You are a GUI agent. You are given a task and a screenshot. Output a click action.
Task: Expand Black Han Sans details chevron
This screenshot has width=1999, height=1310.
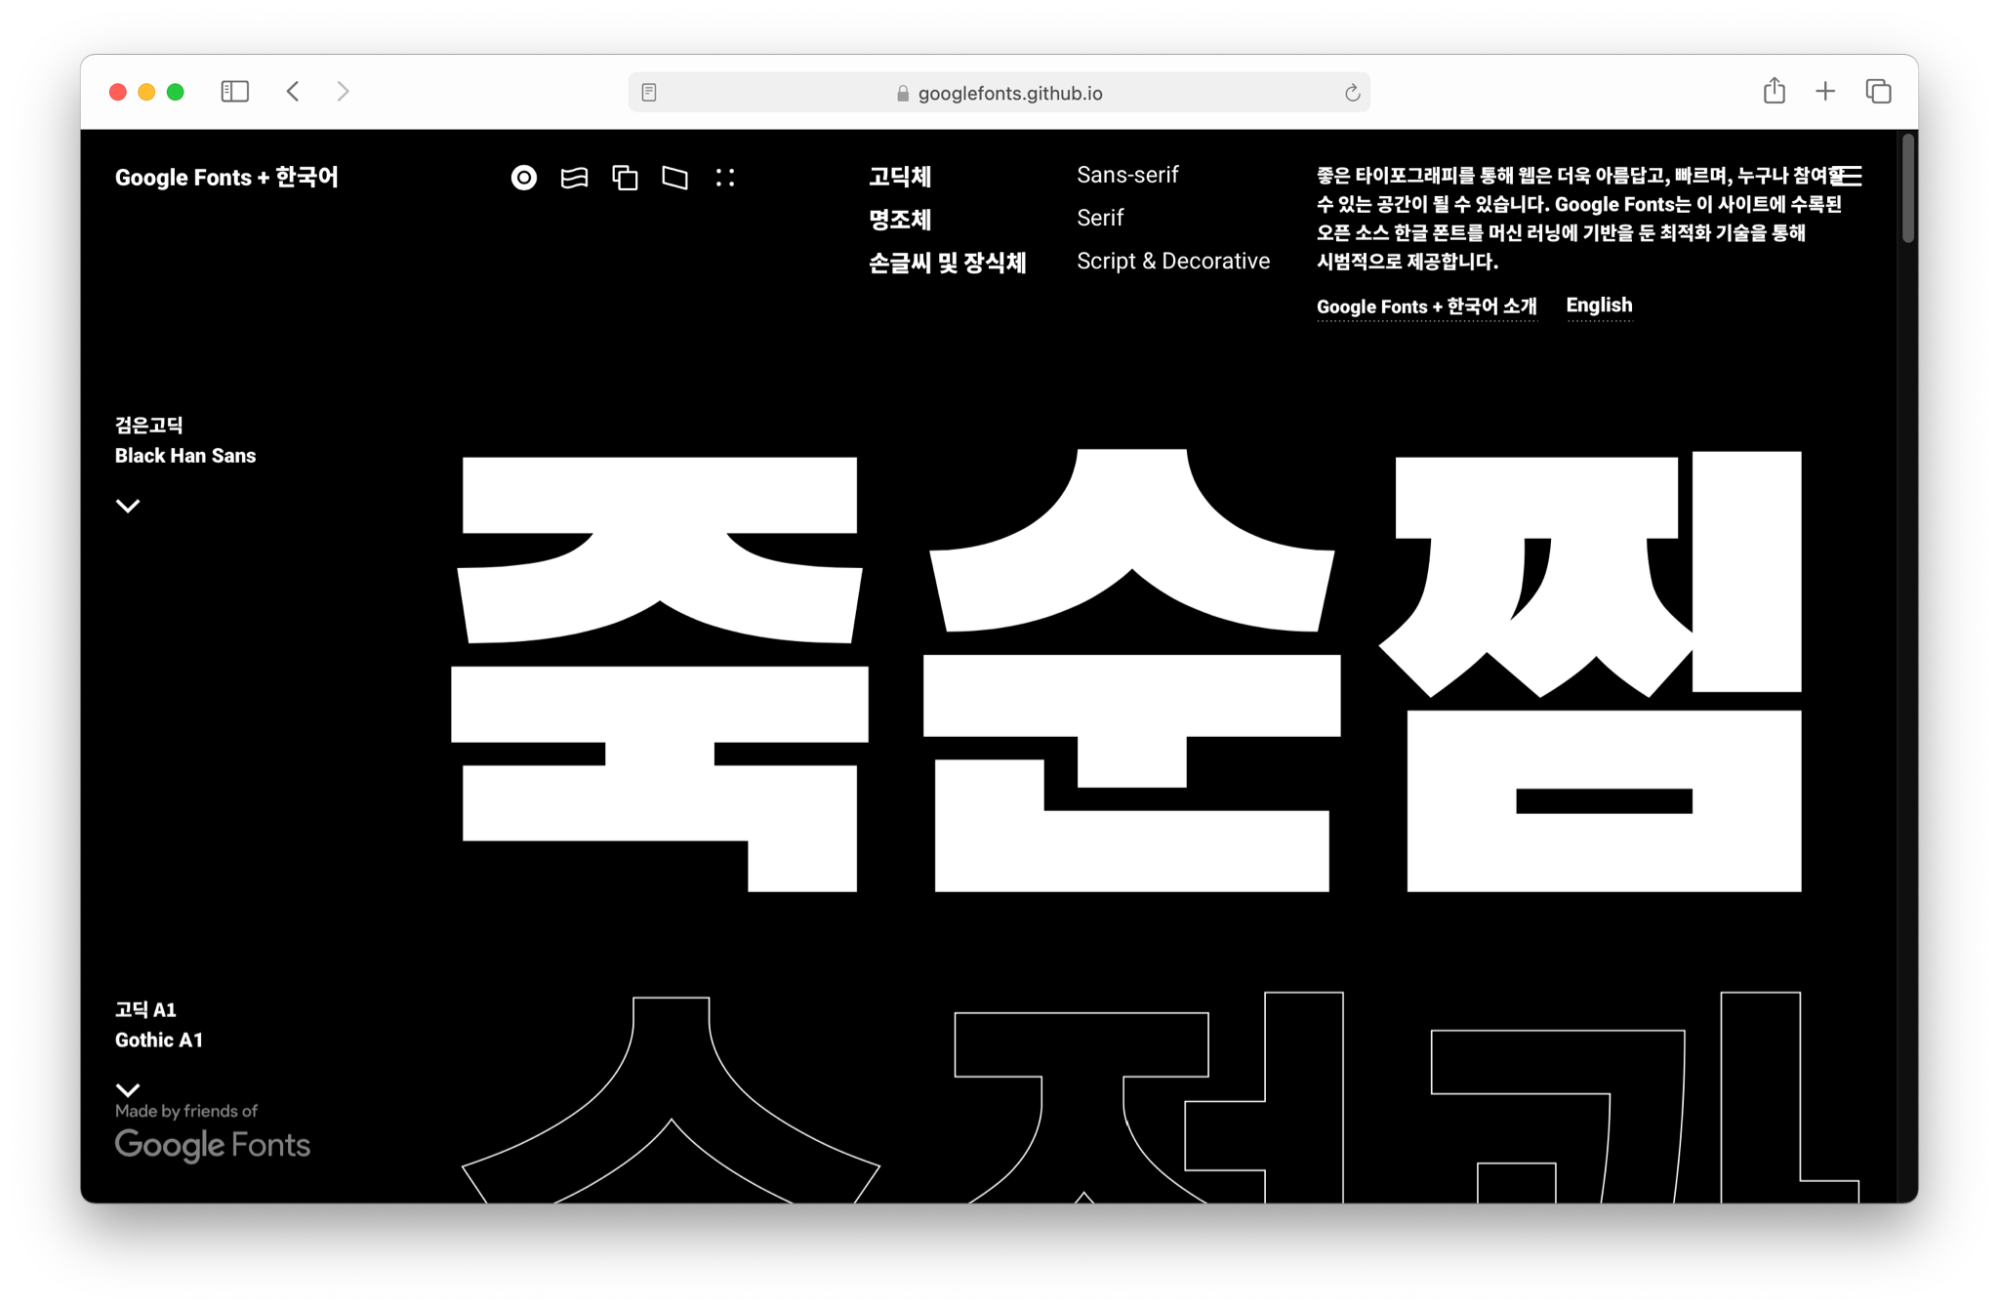[128, 506]
